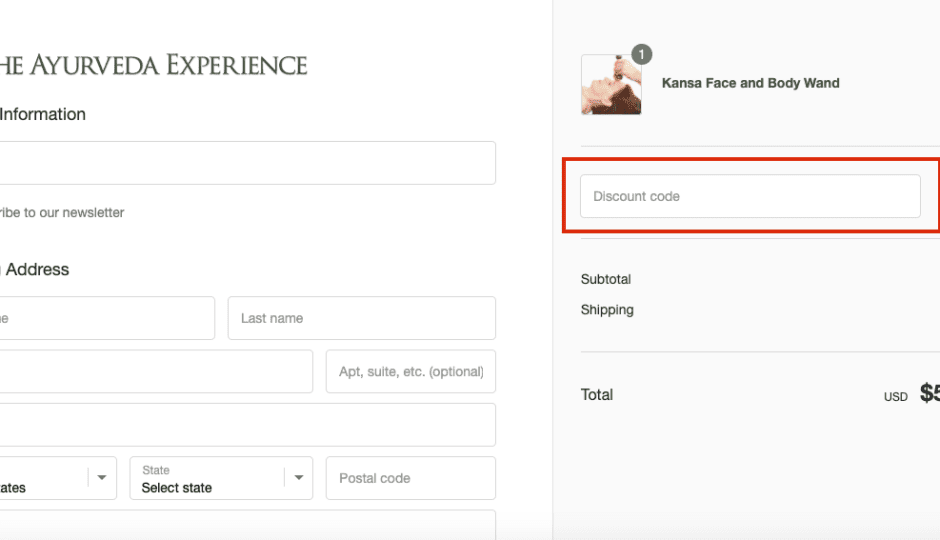Click the Subtotal label
This screenshot has height=540, width=940.
[605, 279]
